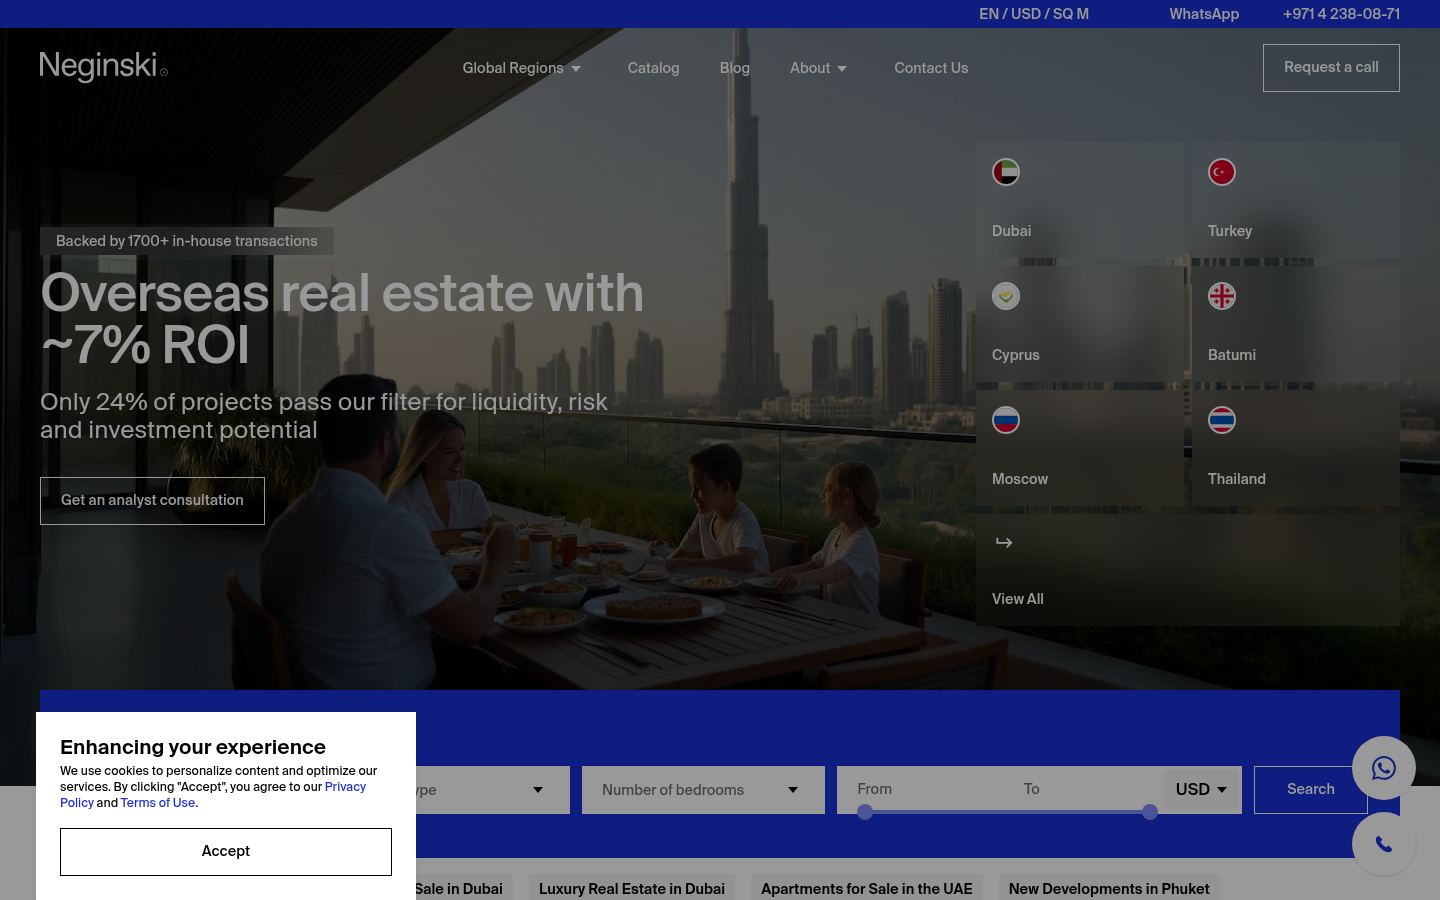Select the Cyprus flag icon

click(1006, 296)
